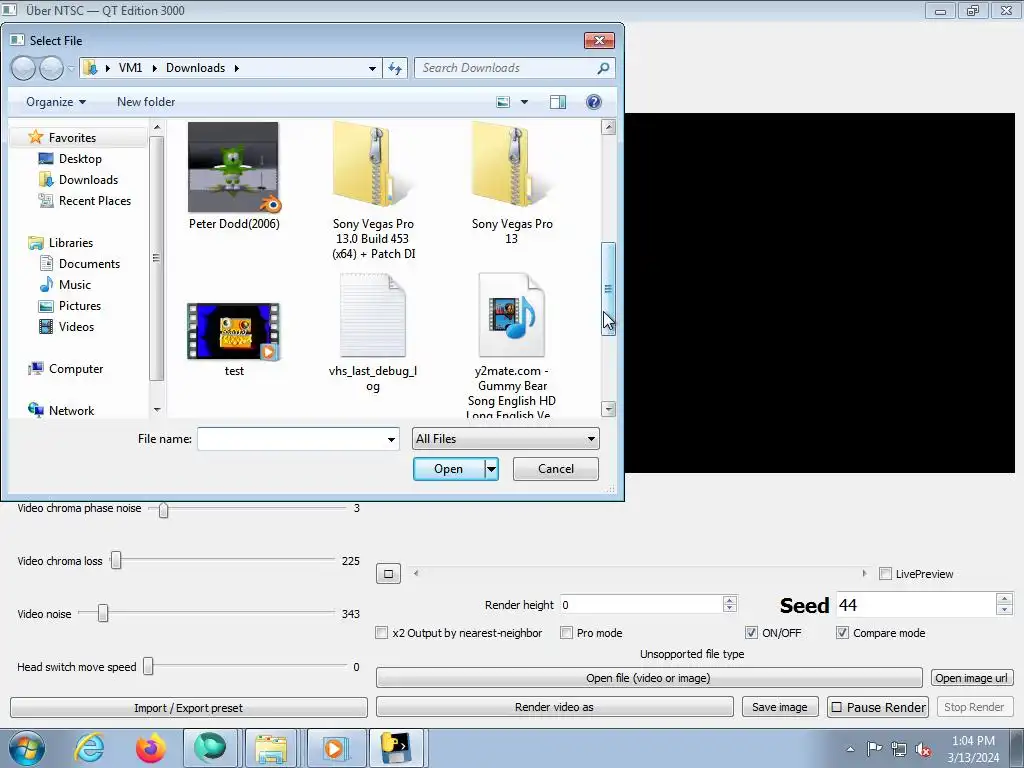Decrease the Seed value spinner
The image size is (1024, 768).
click(1004, 609)
